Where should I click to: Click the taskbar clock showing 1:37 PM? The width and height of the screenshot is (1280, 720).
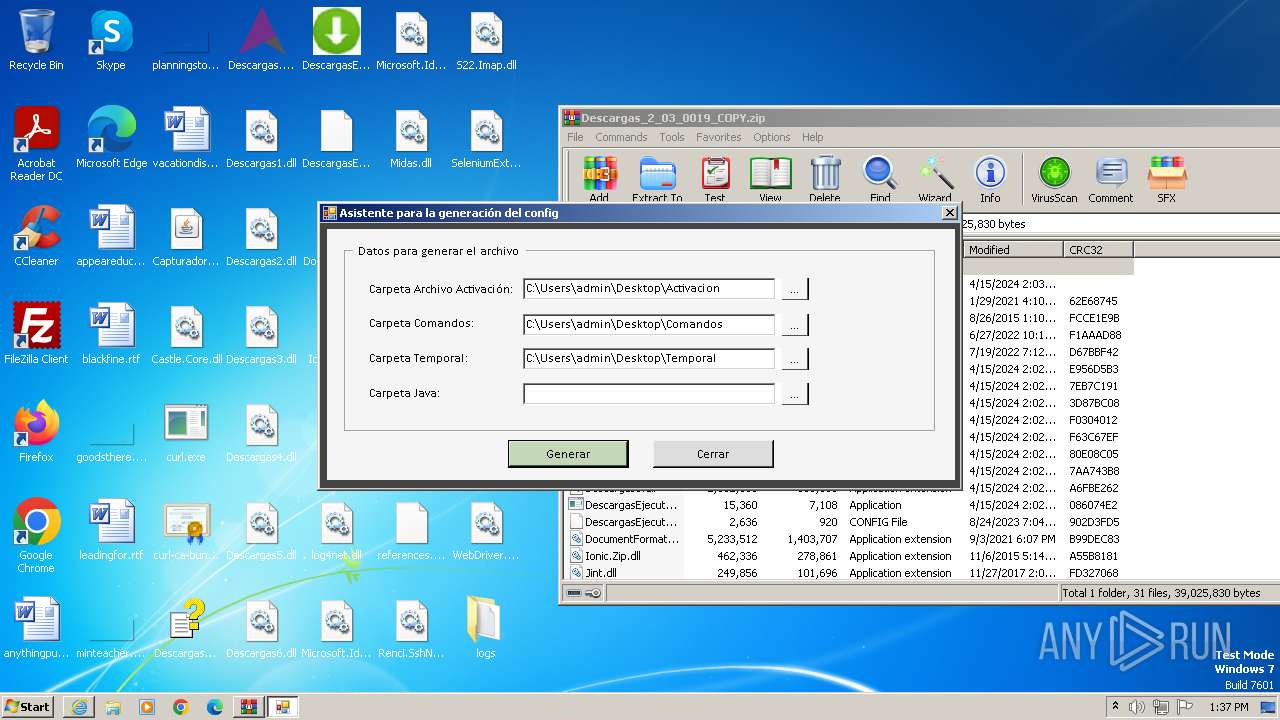click(1228, 707)
